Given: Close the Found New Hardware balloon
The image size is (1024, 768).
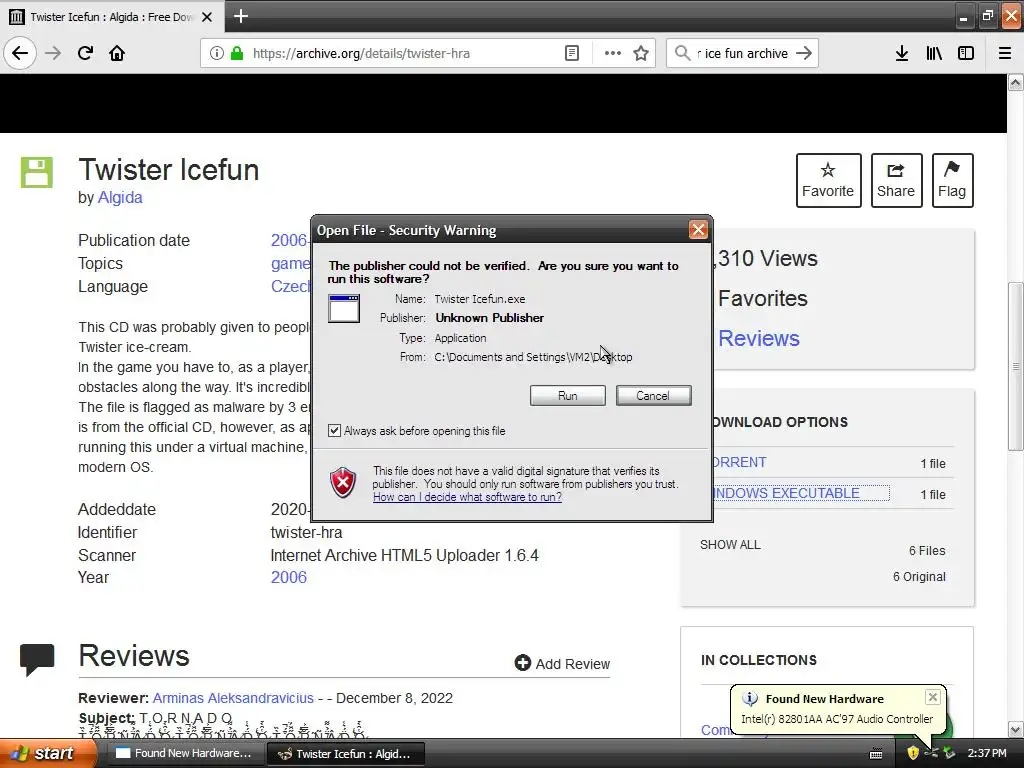Looking at the screenshot, I should point(933,697).
